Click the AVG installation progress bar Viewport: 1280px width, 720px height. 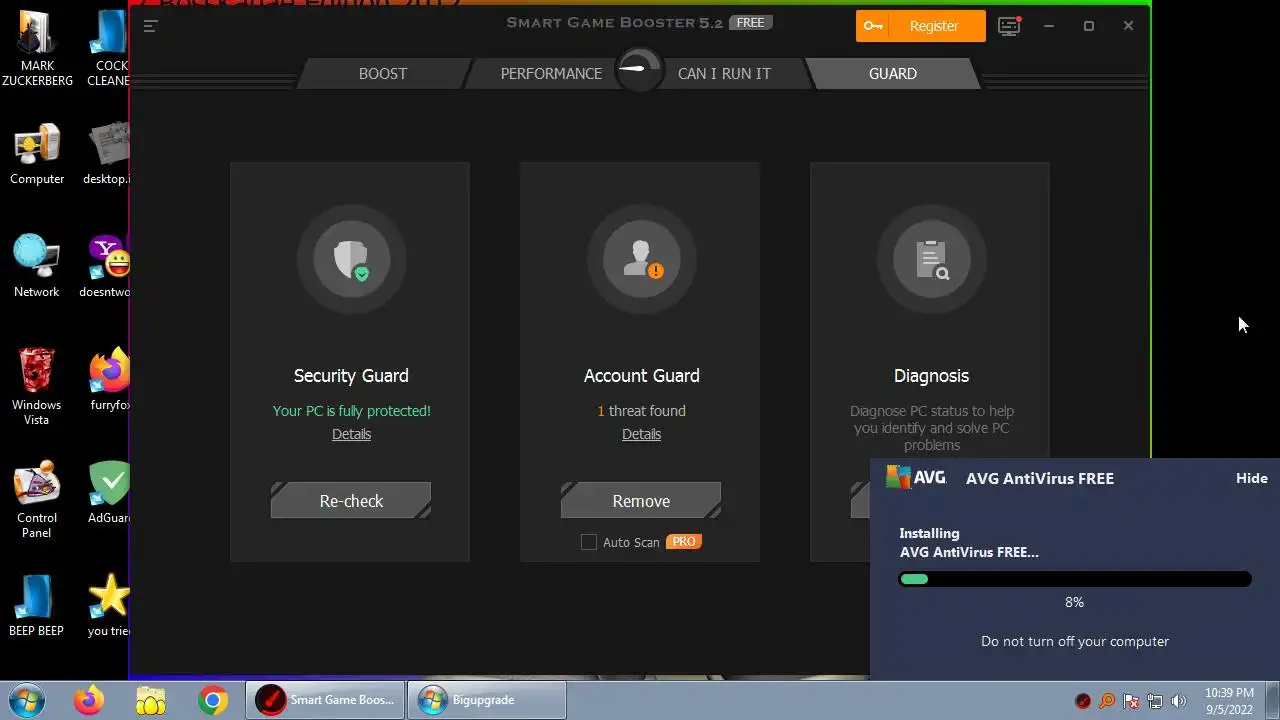point(1075,579)
